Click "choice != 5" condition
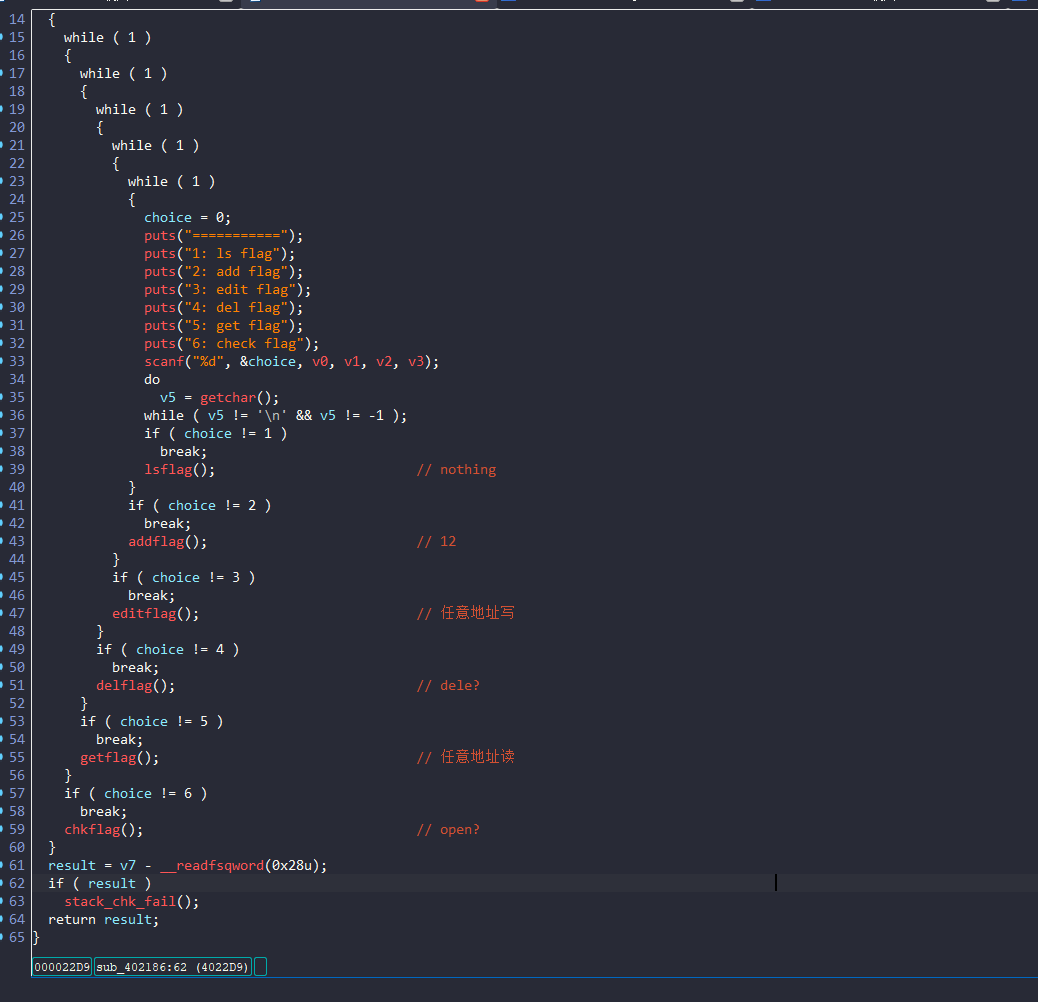This screenshot has width=1038, height=1002. coord(164,721)
